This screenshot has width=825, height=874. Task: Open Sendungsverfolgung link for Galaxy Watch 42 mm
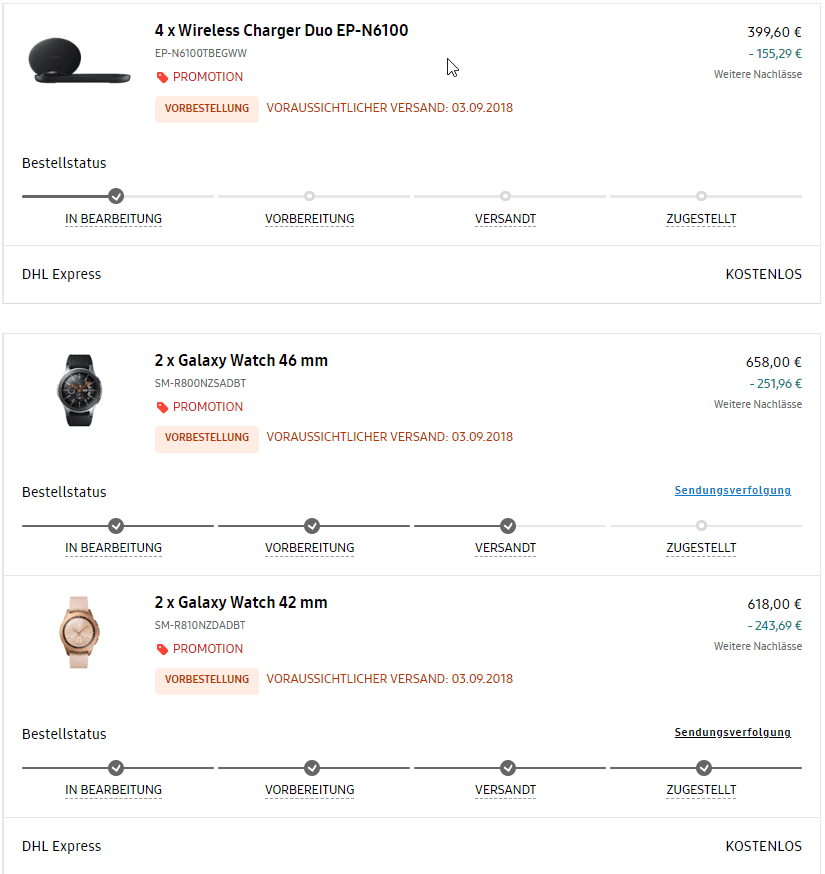[732, 732]
